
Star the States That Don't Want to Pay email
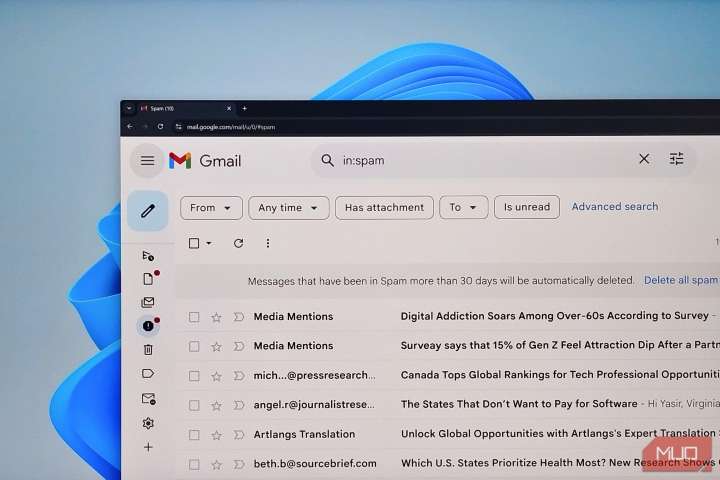pos(216,406)
